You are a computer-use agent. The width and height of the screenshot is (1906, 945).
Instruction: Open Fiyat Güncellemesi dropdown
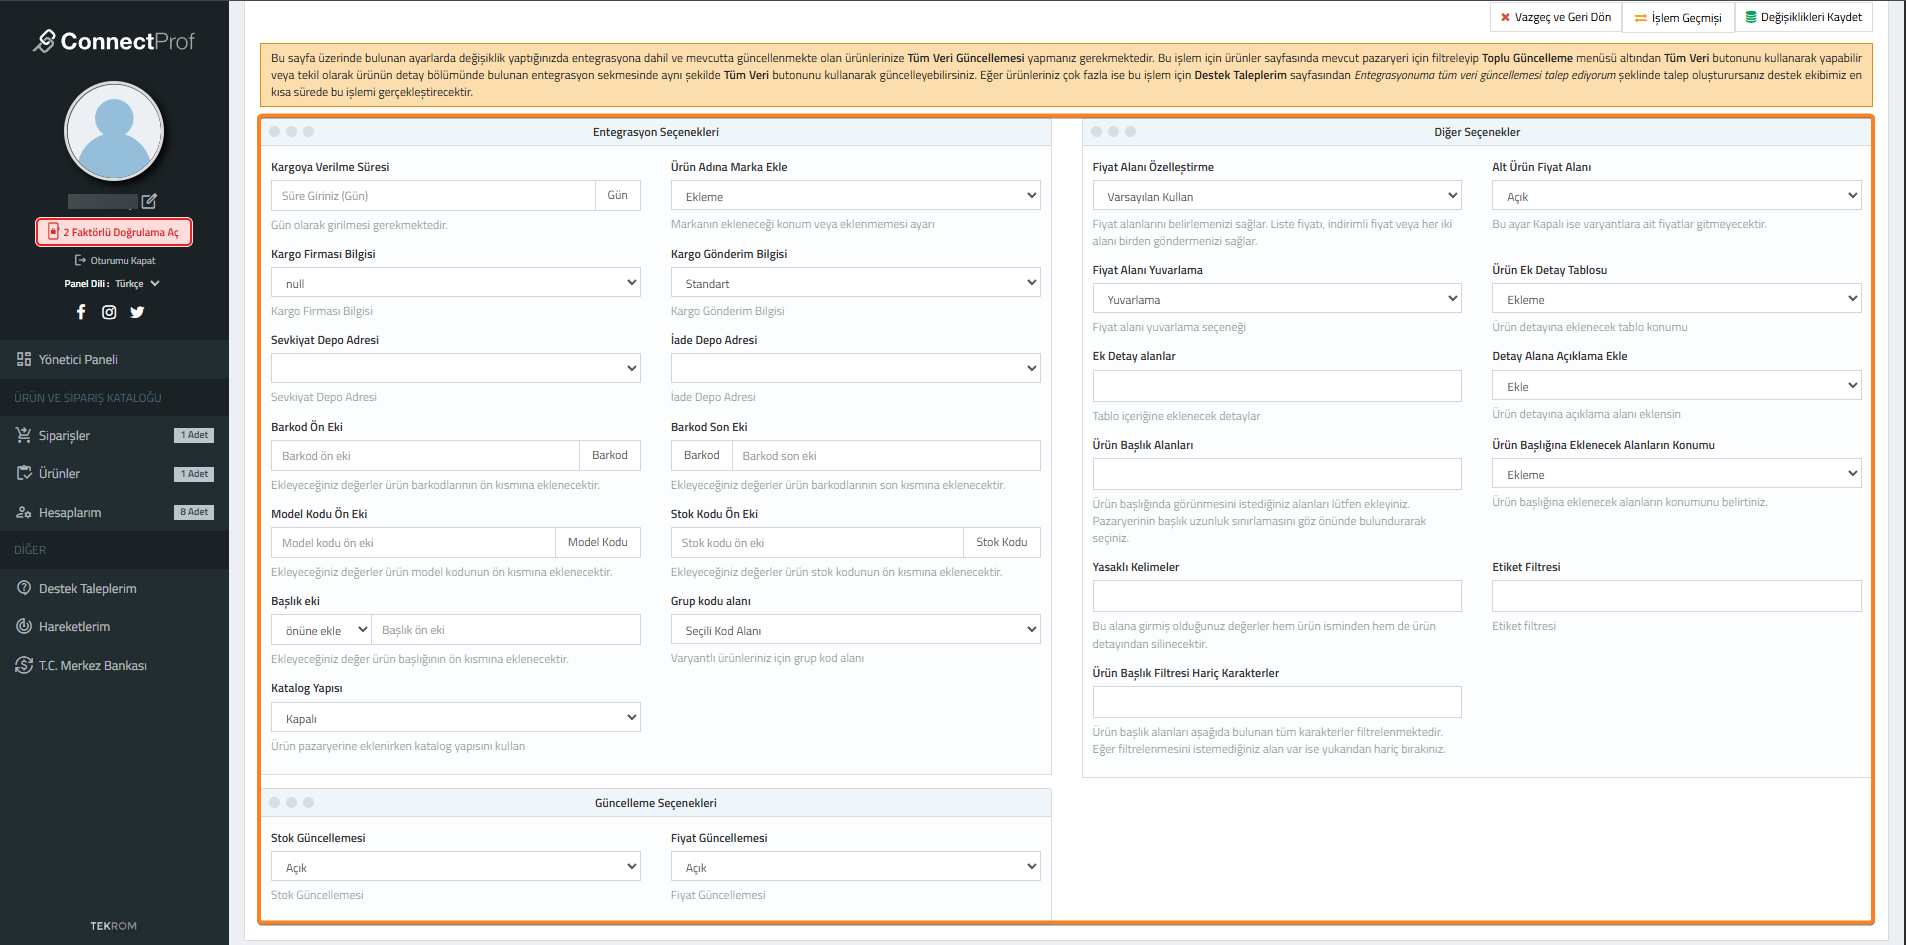point(855,867)
